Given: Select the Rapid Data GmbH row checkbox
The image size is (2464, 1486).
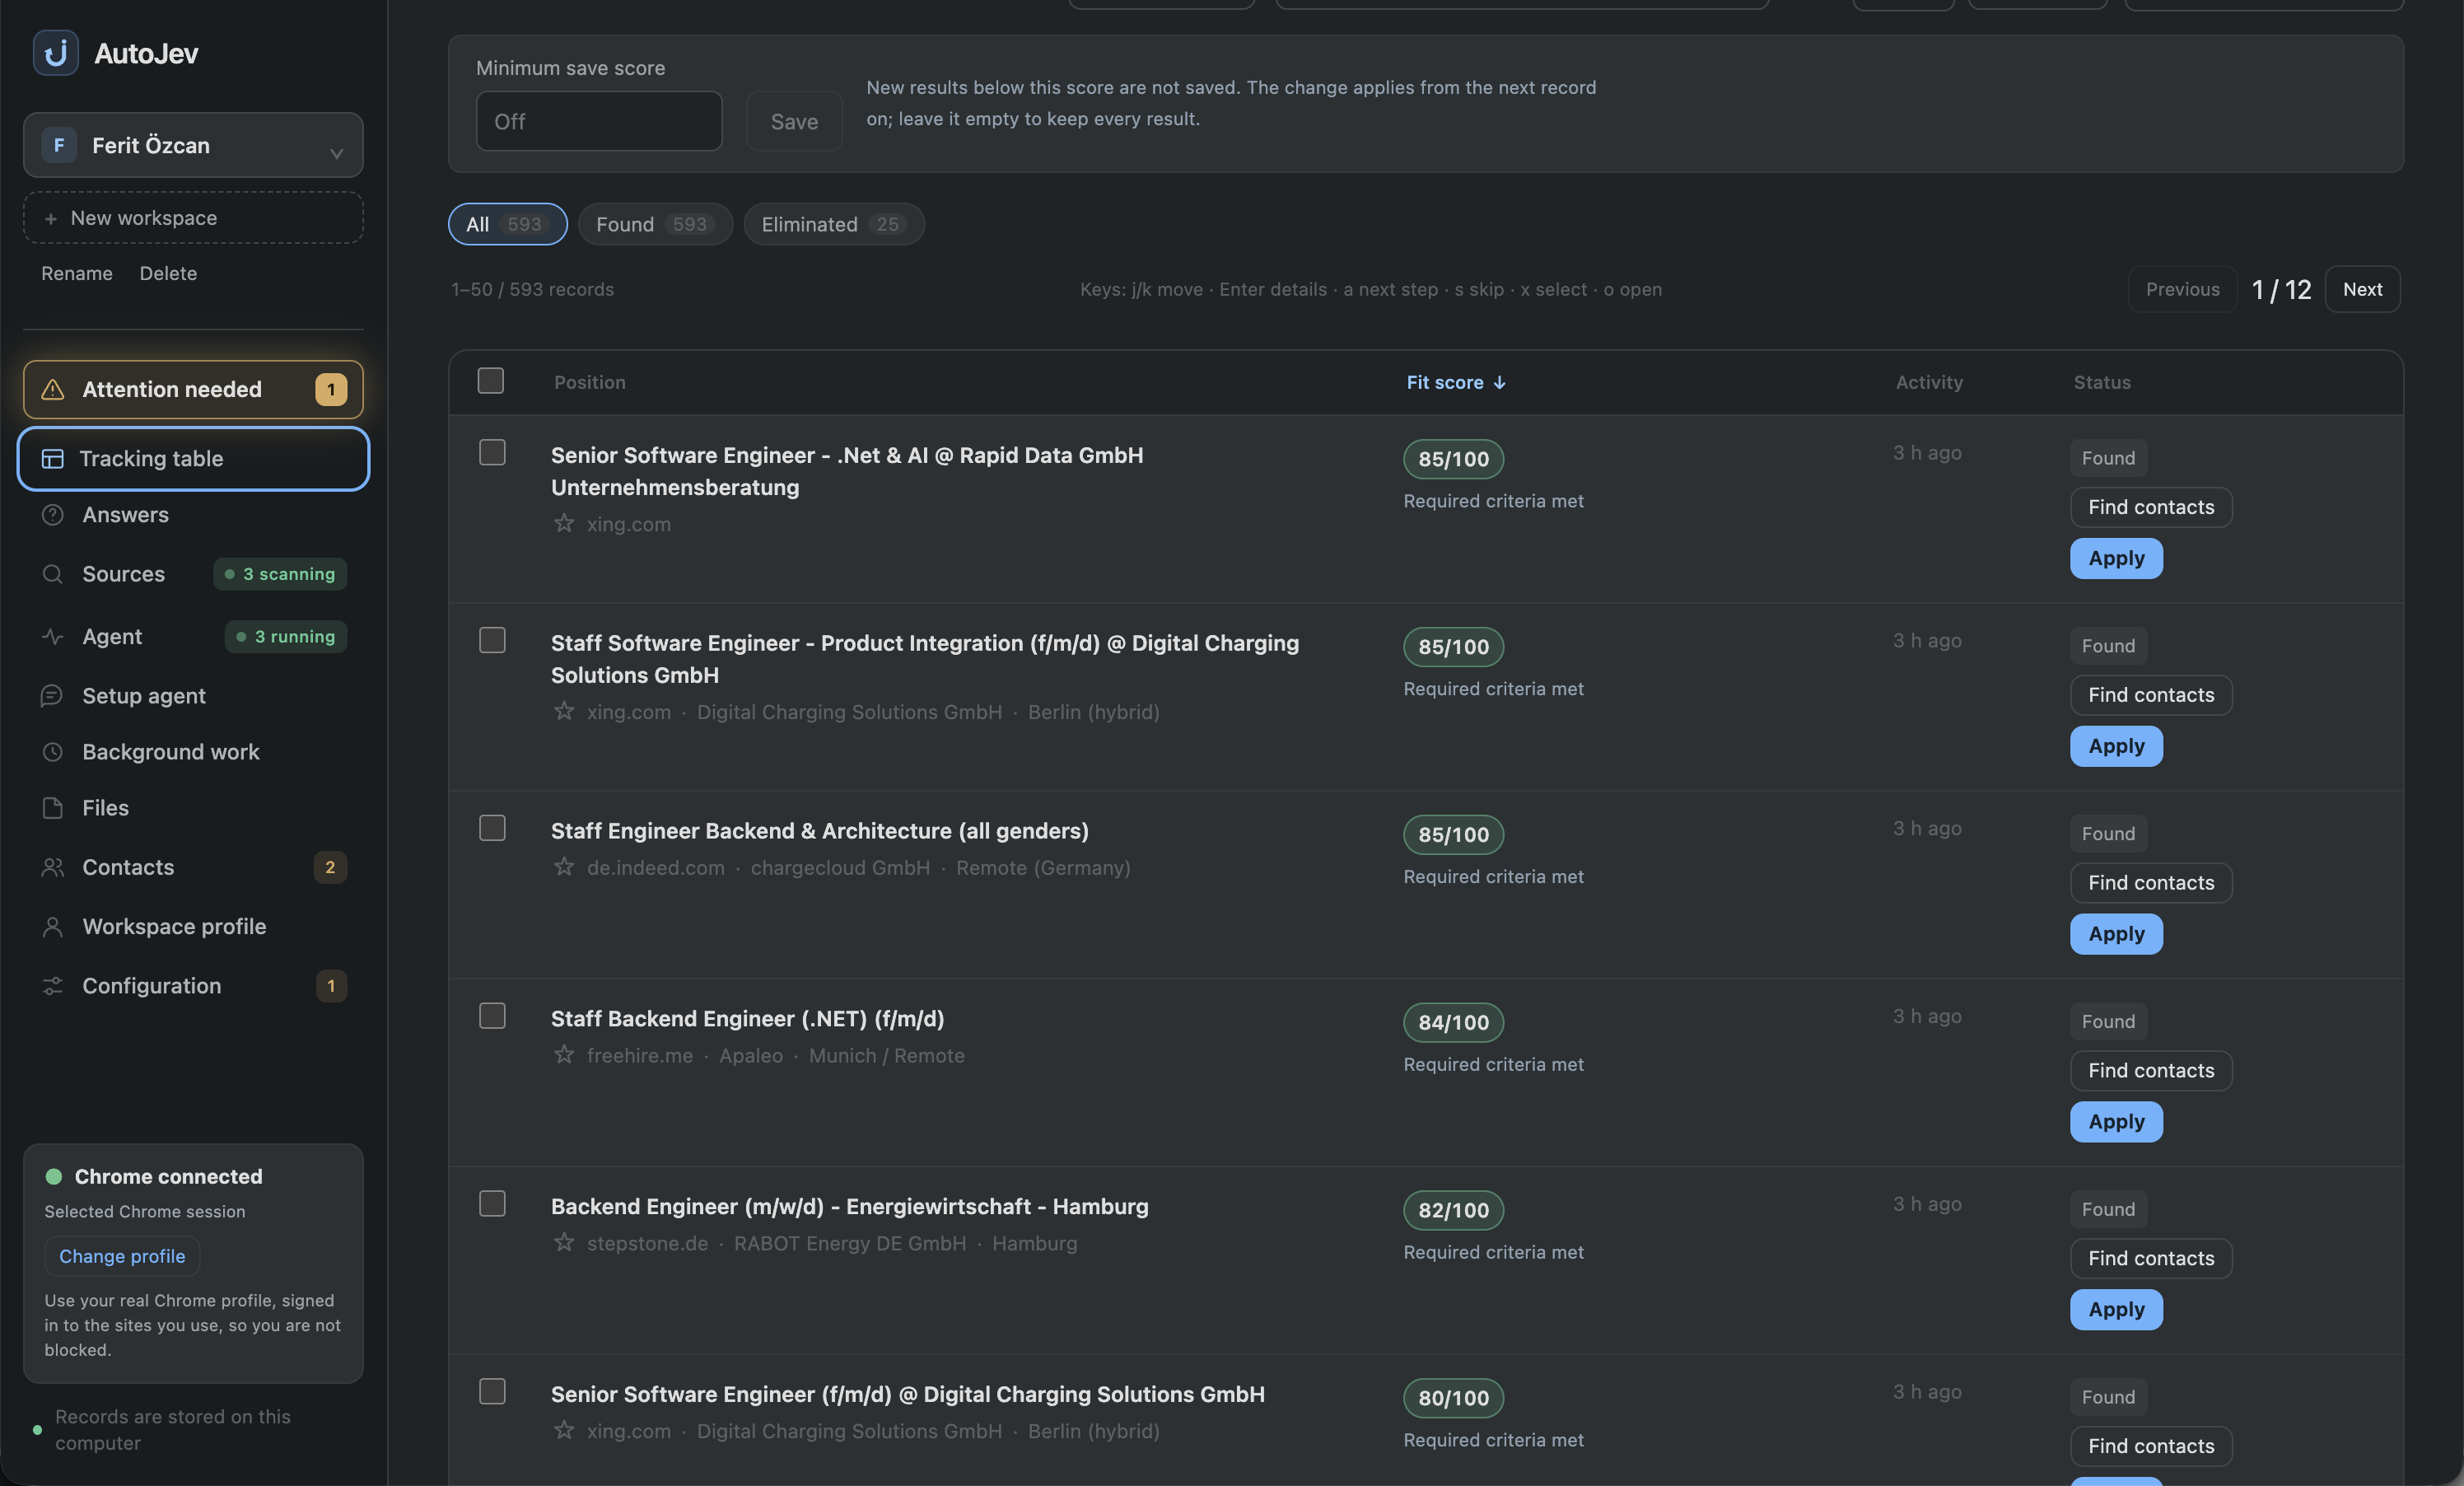Looking at the screenshot, I should point(492,452).
